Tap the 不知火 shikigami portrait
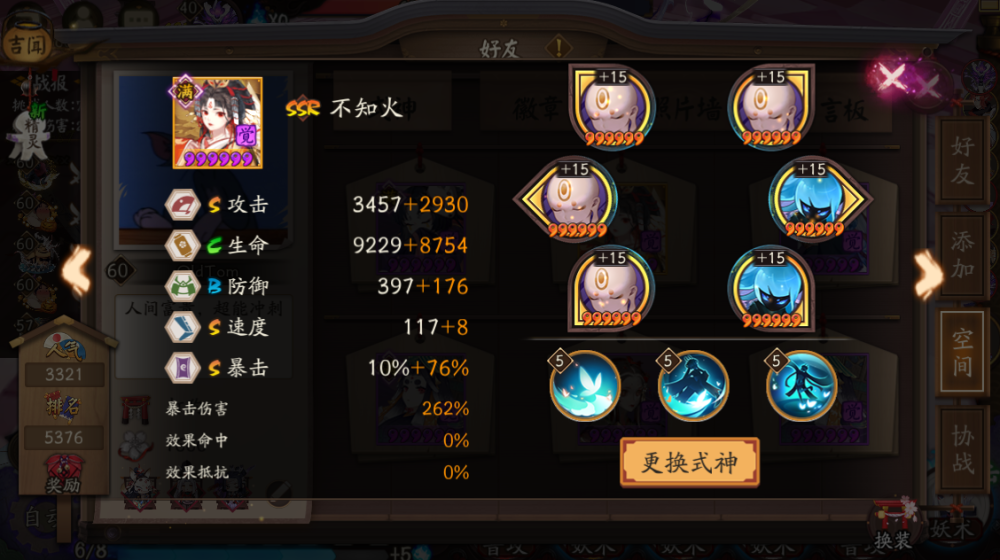Image resolution: width=1000 pixels, height=560 pixels. [217, 122]
